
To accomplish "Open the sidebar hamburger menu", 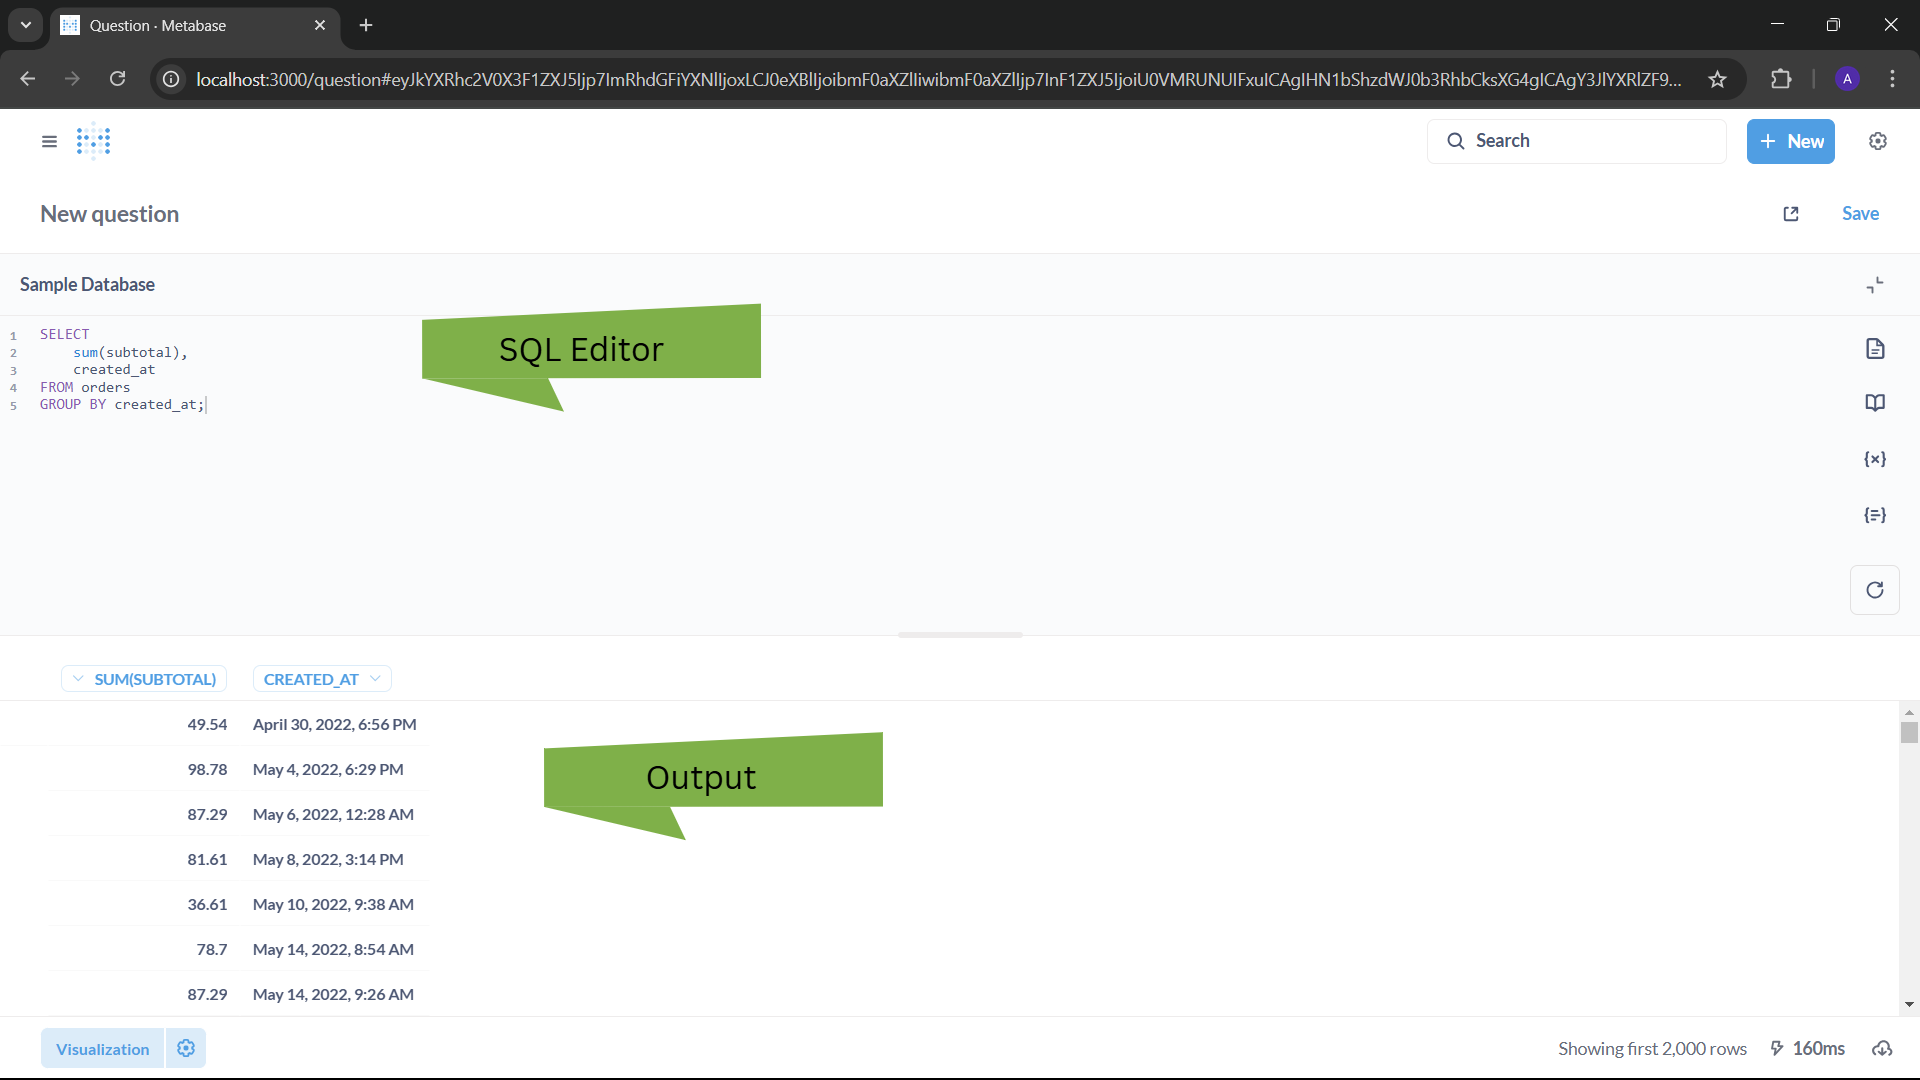I will 49,142.
